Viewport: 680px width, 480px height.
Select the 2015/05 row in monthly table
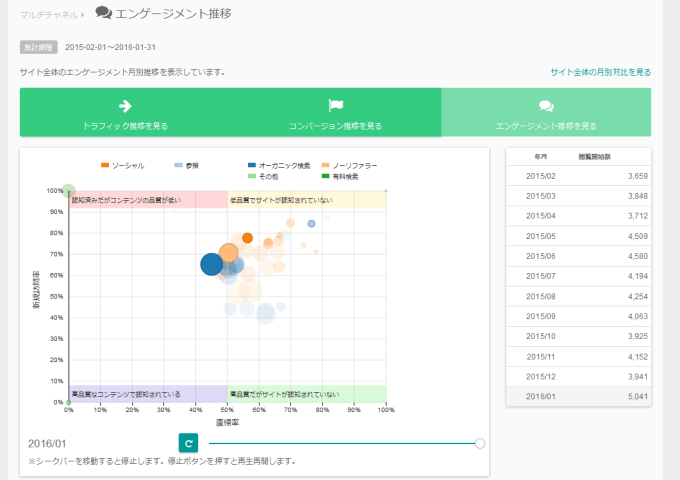pos(578,236)
